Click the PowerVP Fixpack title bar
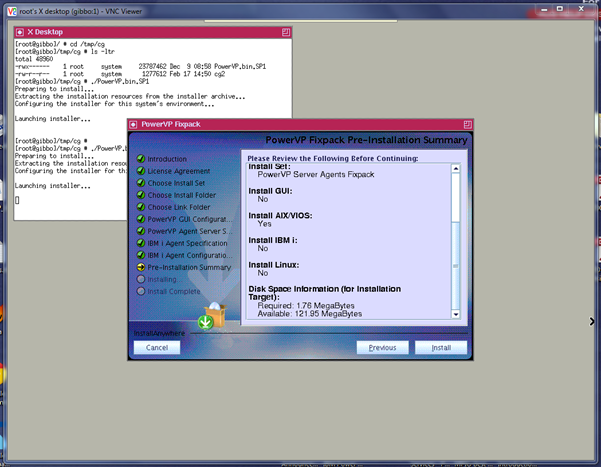601x467 pixels. (x=300, y=124)
